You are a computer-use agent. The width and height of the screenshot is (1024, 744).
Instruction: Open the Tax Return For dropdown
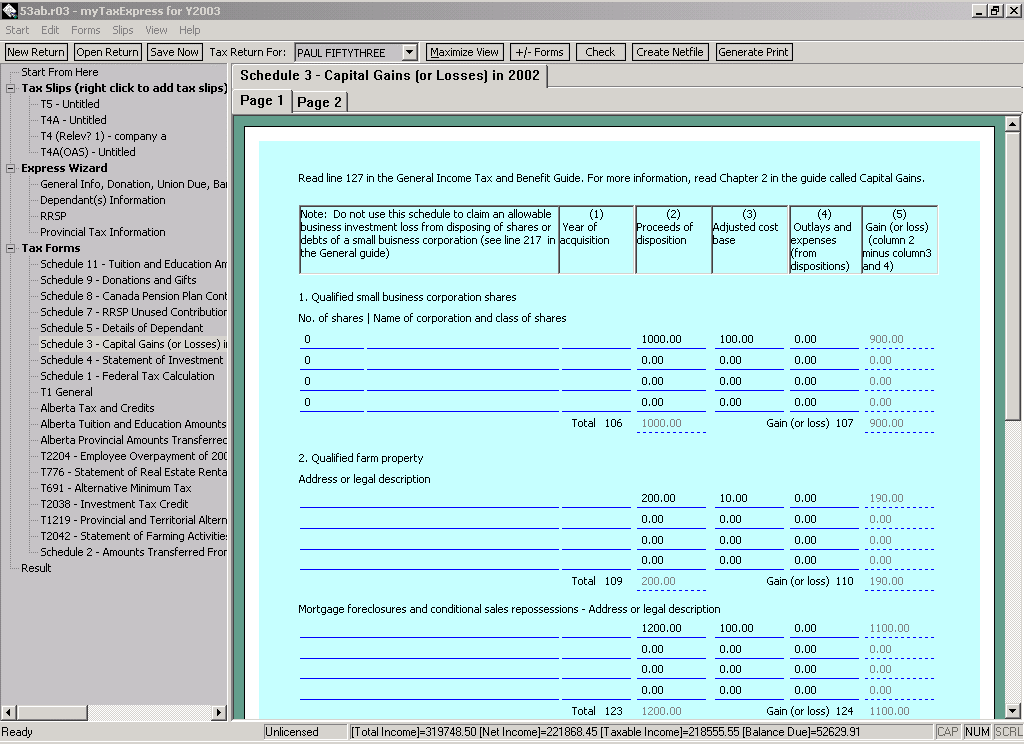point(409,52)
